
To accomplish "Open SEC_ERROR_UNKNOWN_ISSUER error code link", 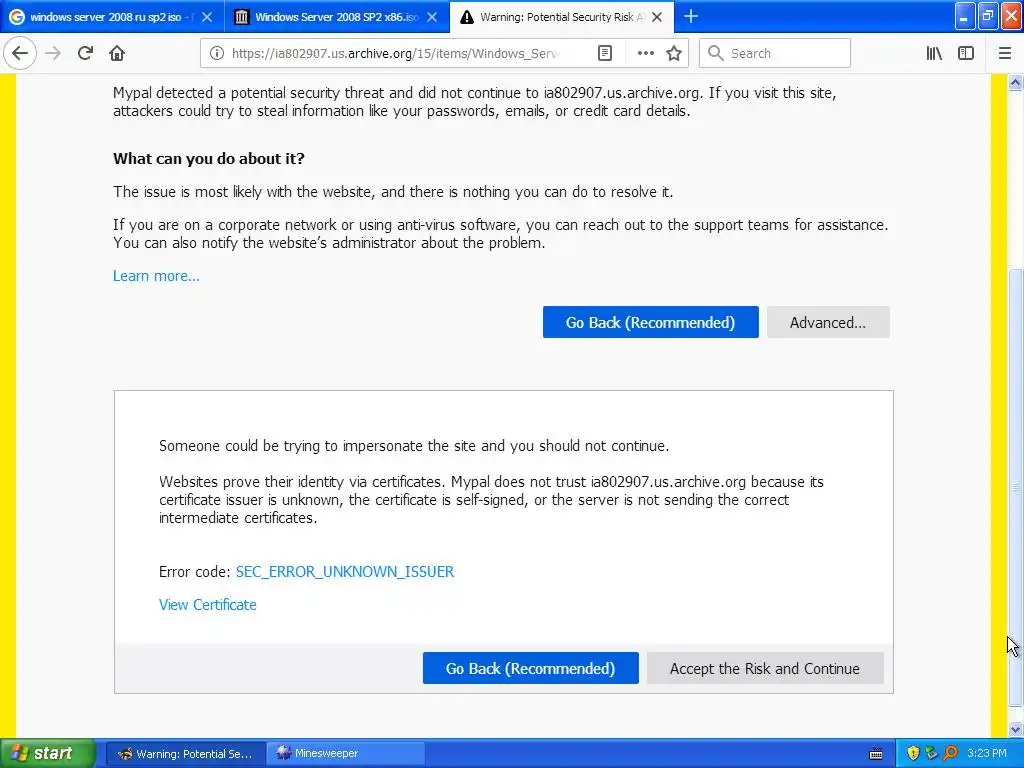I will click(x=345, y=571).
